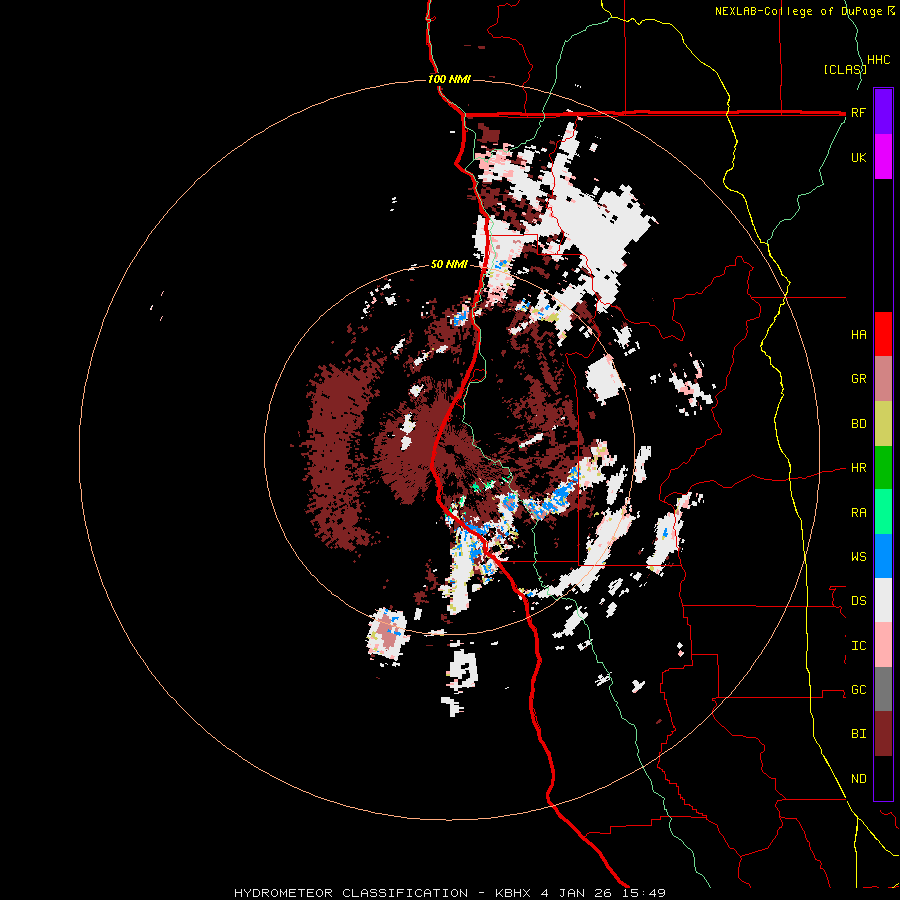
Task: Click the red HA legend color swatch
Action: (883, 334)
